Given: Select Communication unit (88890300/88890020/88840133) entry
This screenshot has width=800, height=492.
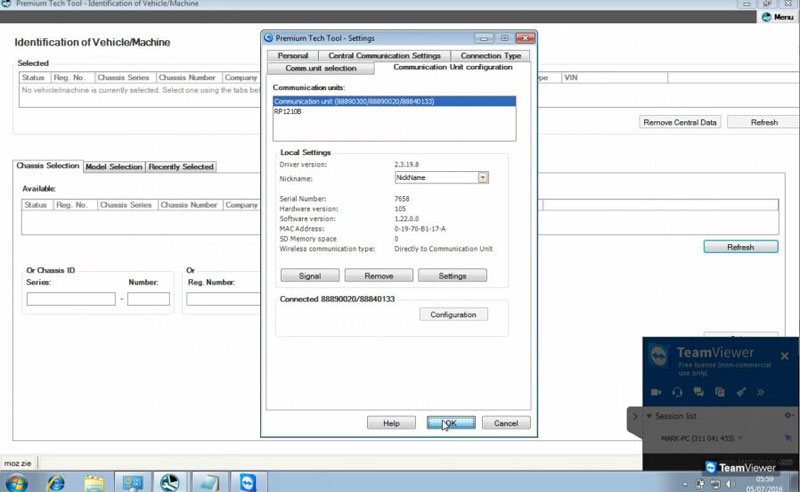Looking at the screenshot, I should pos(394,101).
